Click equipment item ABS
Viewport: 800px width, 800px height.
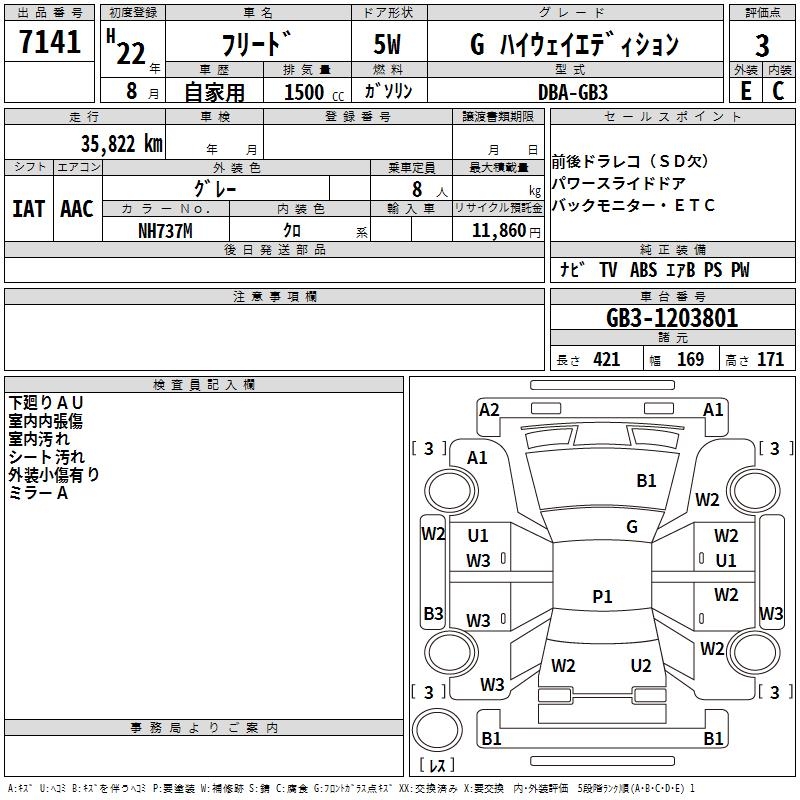[x=643, y=270]
